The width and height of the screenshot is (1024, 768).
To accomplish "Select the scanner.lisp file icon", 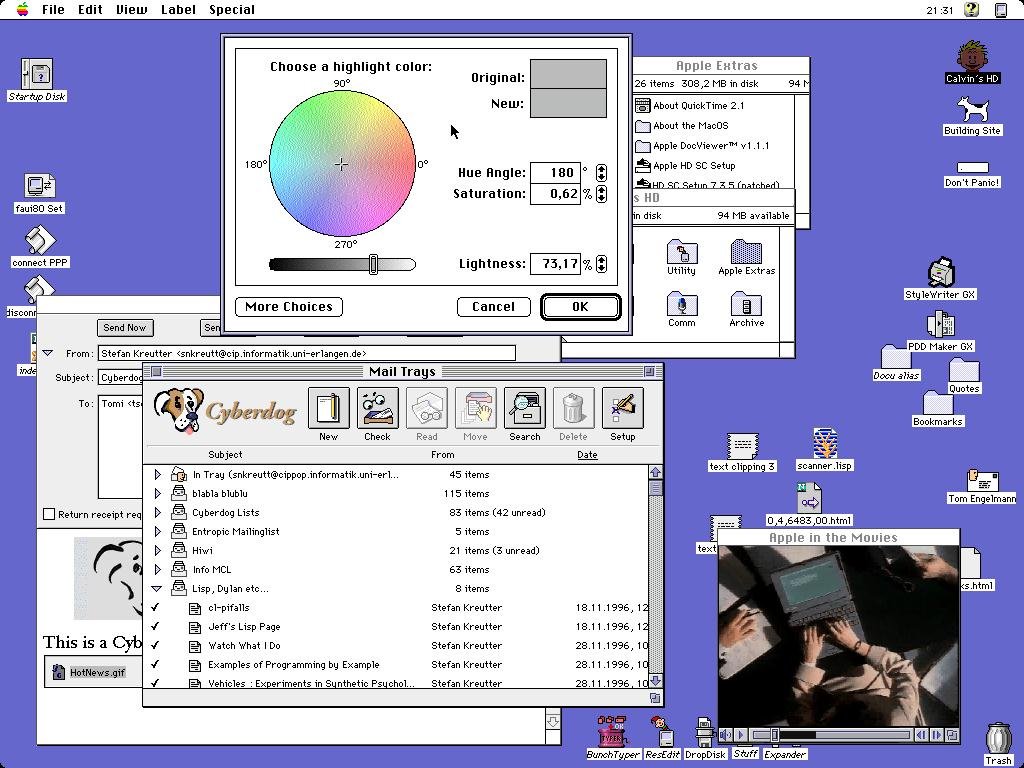I will point(825,443).
